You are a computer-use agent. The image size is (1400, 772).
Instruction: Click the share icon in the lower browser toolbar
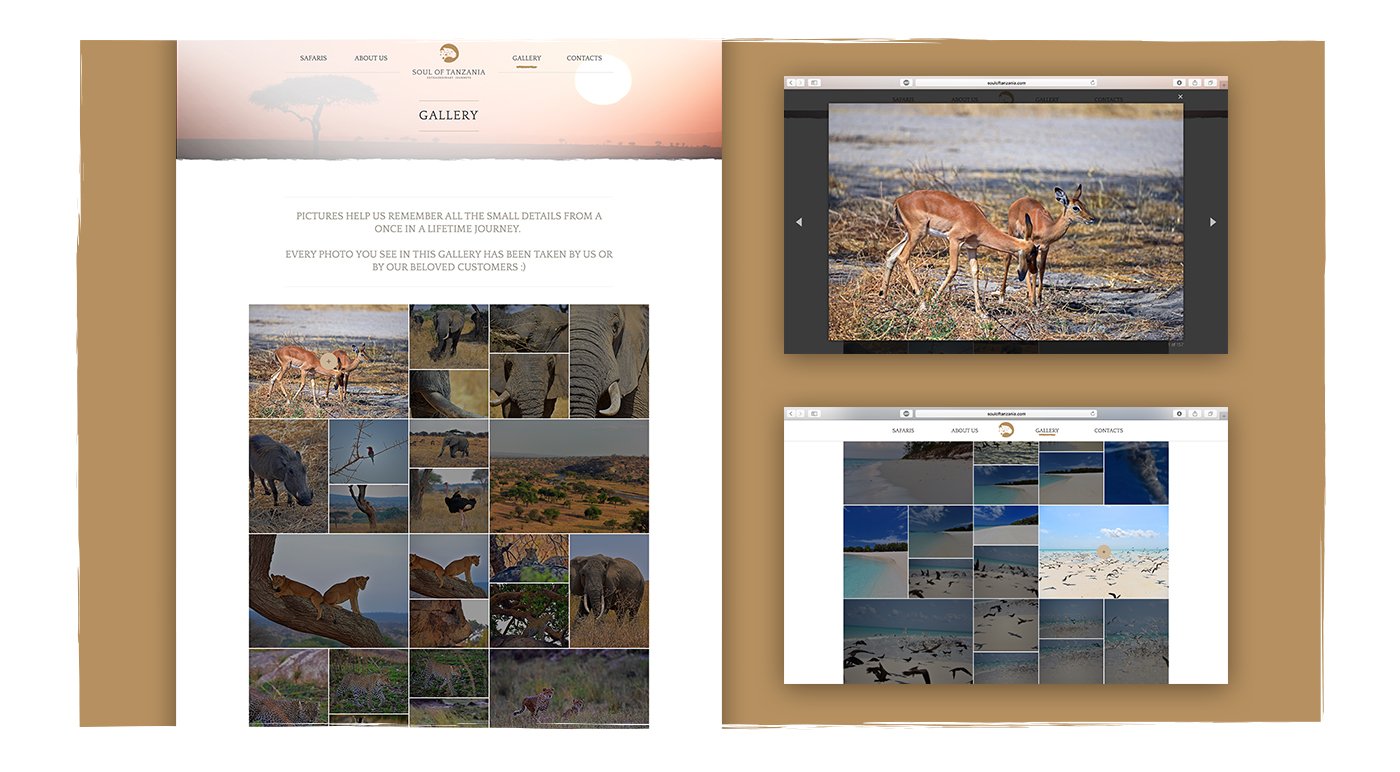click(1195, 413)
